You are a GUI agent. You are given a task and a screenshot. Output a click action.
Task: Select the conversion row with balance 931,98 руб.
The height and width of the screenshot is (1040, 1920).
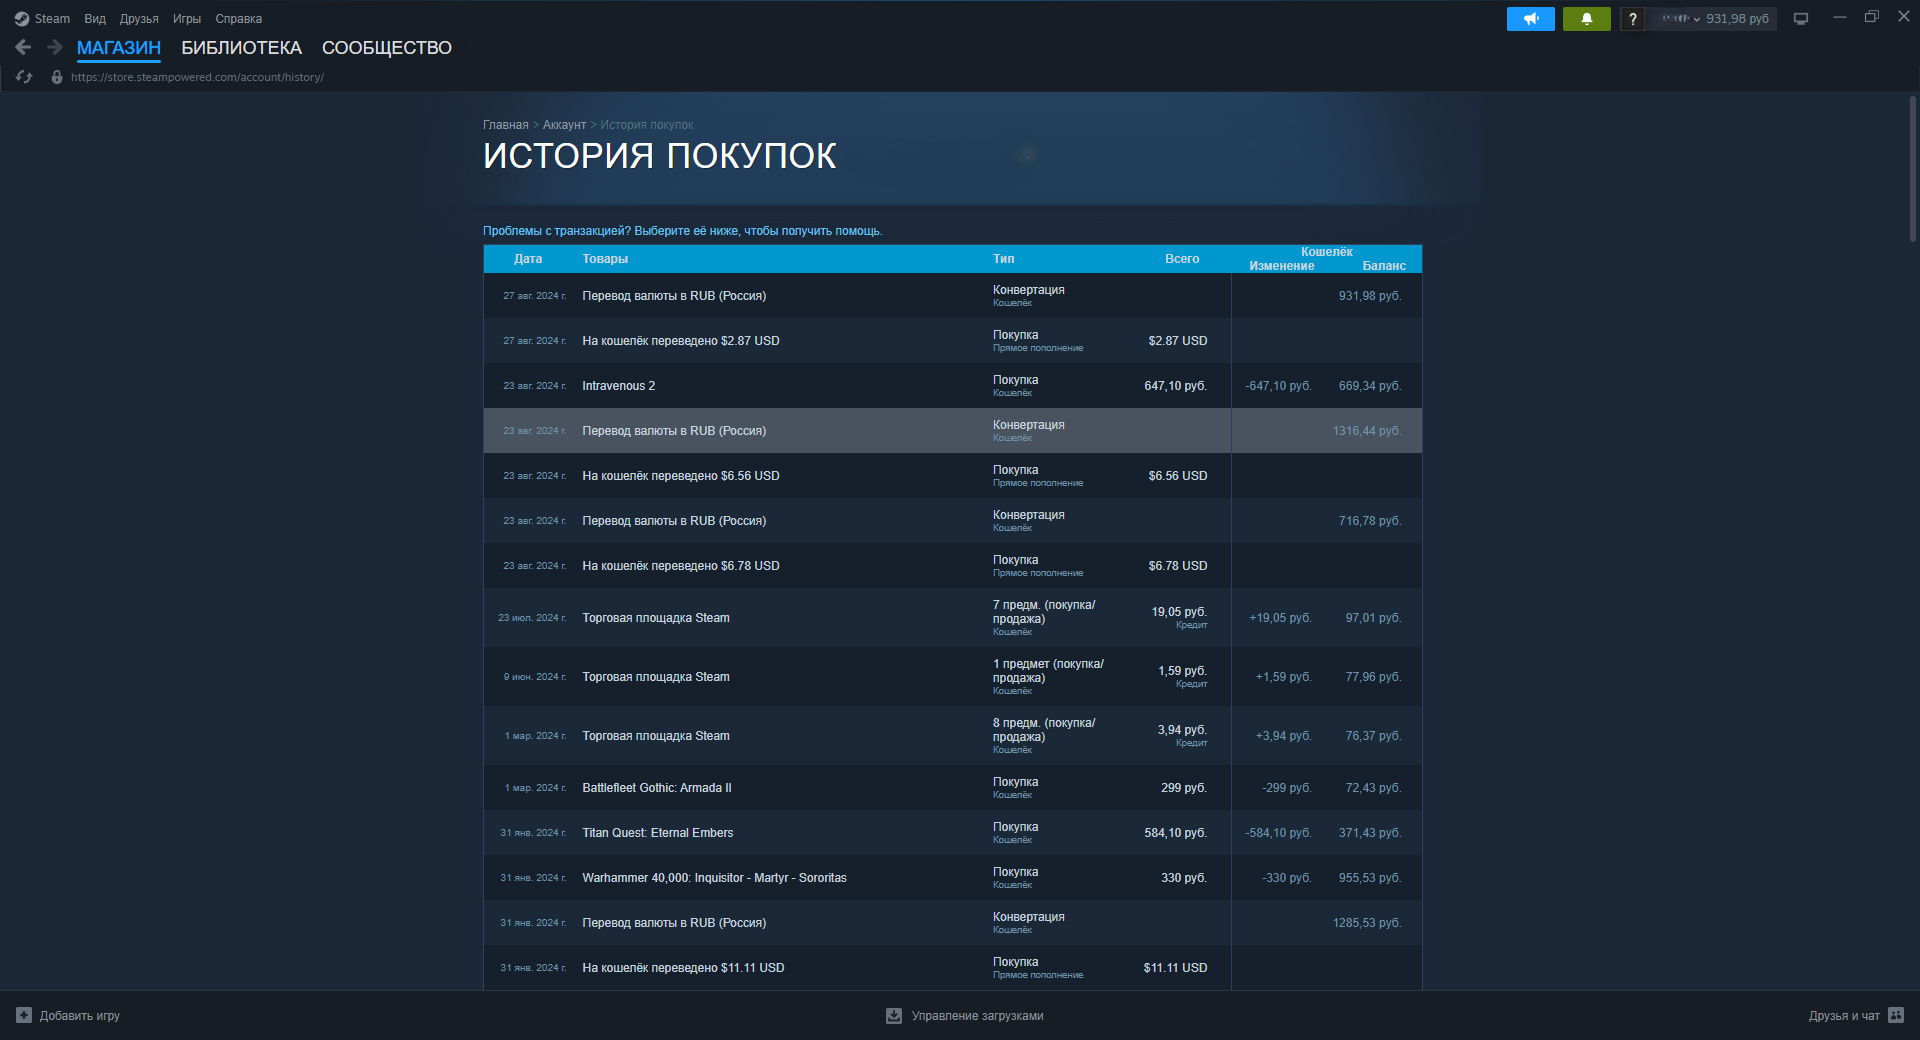[953, 296]
